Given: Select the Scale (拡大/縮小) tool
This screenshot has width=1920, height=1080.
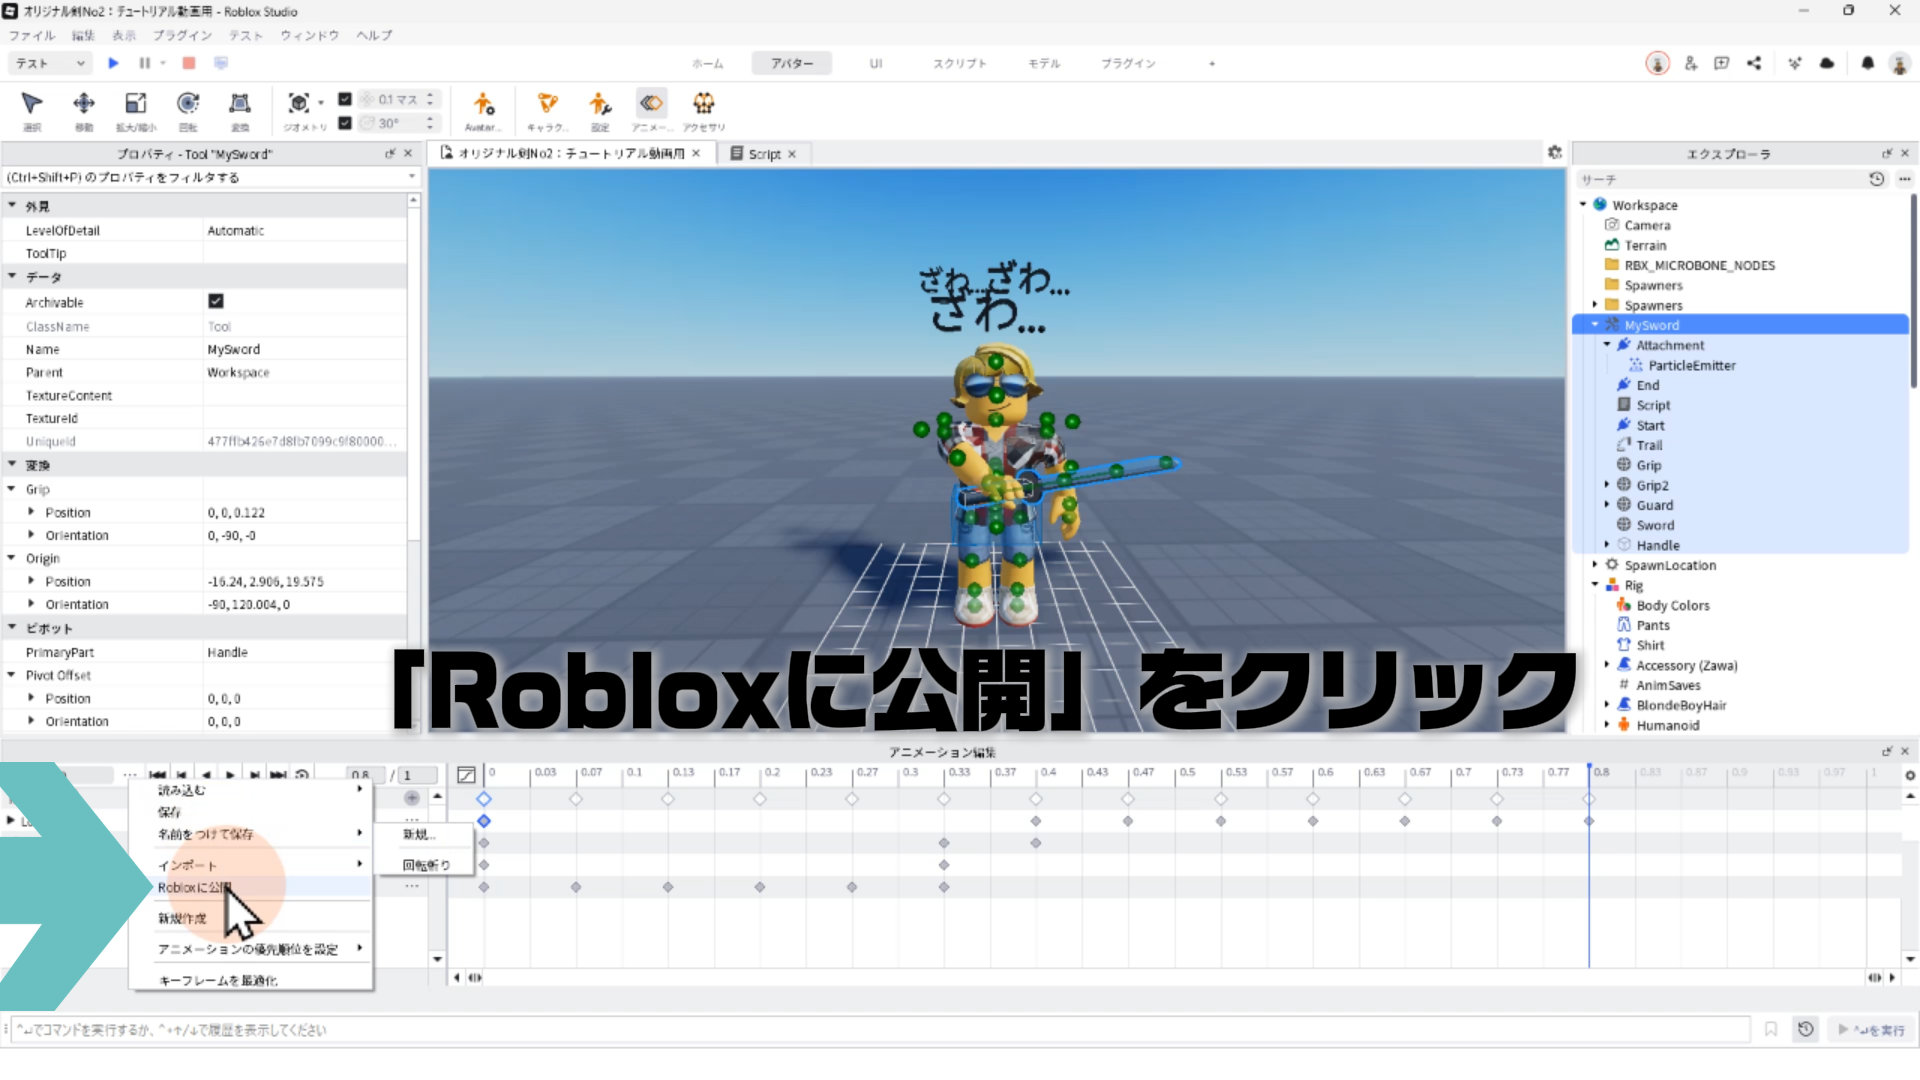Looking at the screenshot, I should tap(136, 104).
